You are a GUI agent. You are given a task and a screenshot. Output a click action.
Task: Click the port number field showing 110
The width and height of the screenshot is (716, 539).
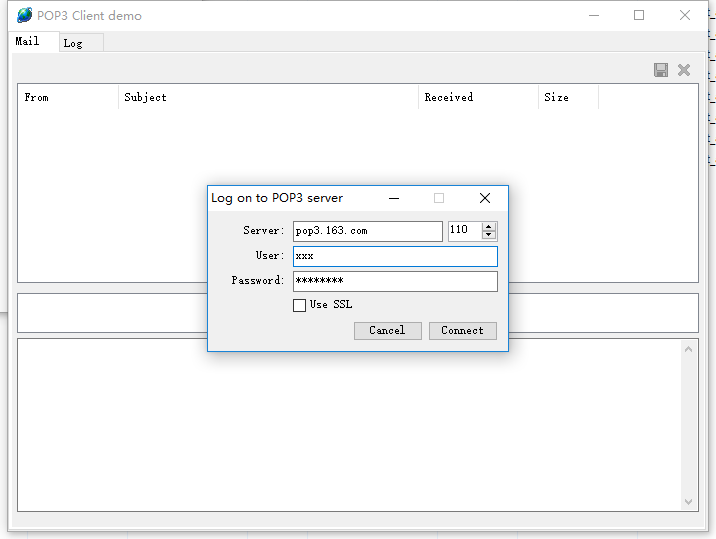(465, 231)
